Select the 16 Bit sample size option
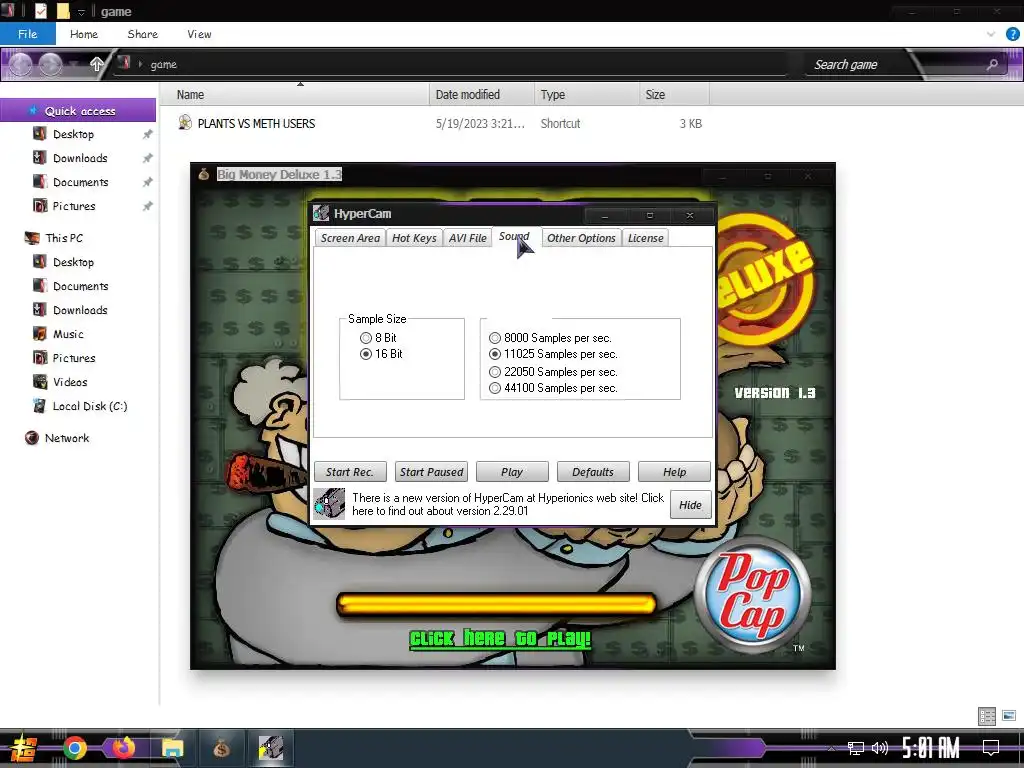1024x768 pixels. [x=381, y=354]
